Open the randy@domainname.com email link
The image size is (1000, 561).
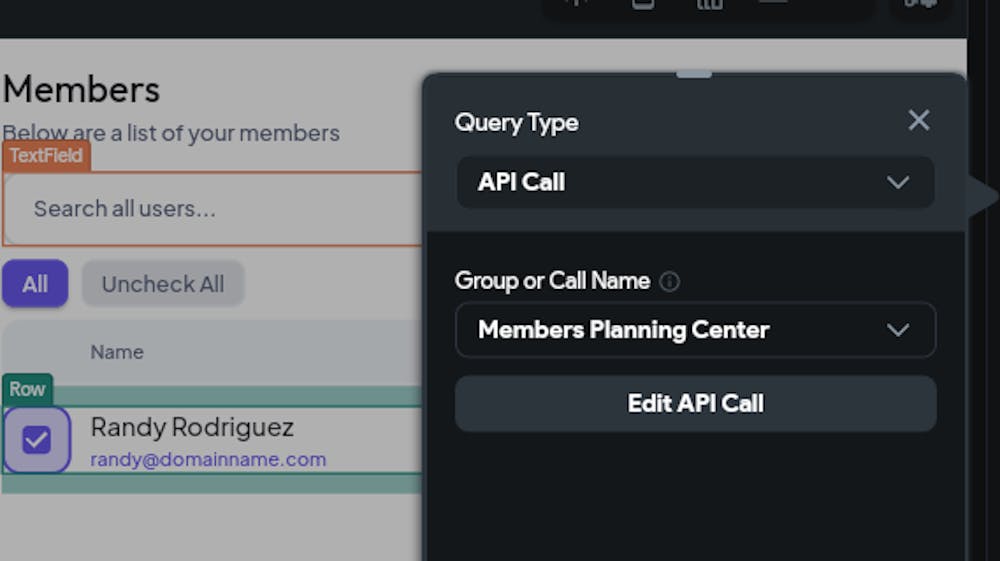[208, 460]
